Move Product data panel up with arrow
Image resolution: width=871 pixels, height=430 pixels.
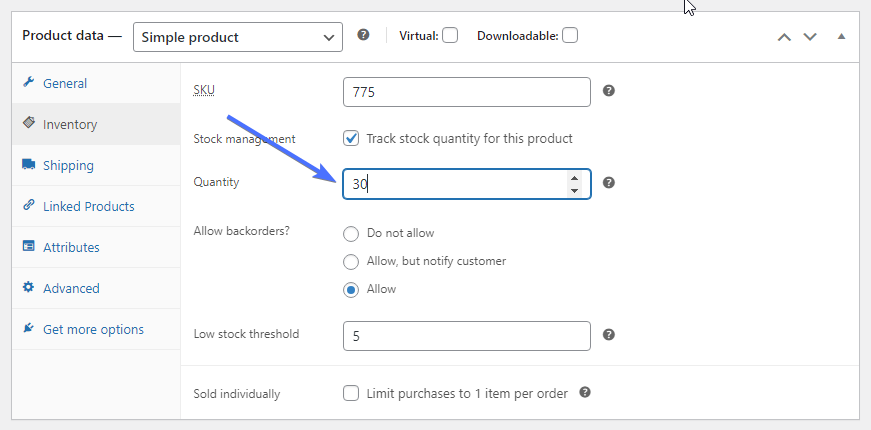pos(784,37)
